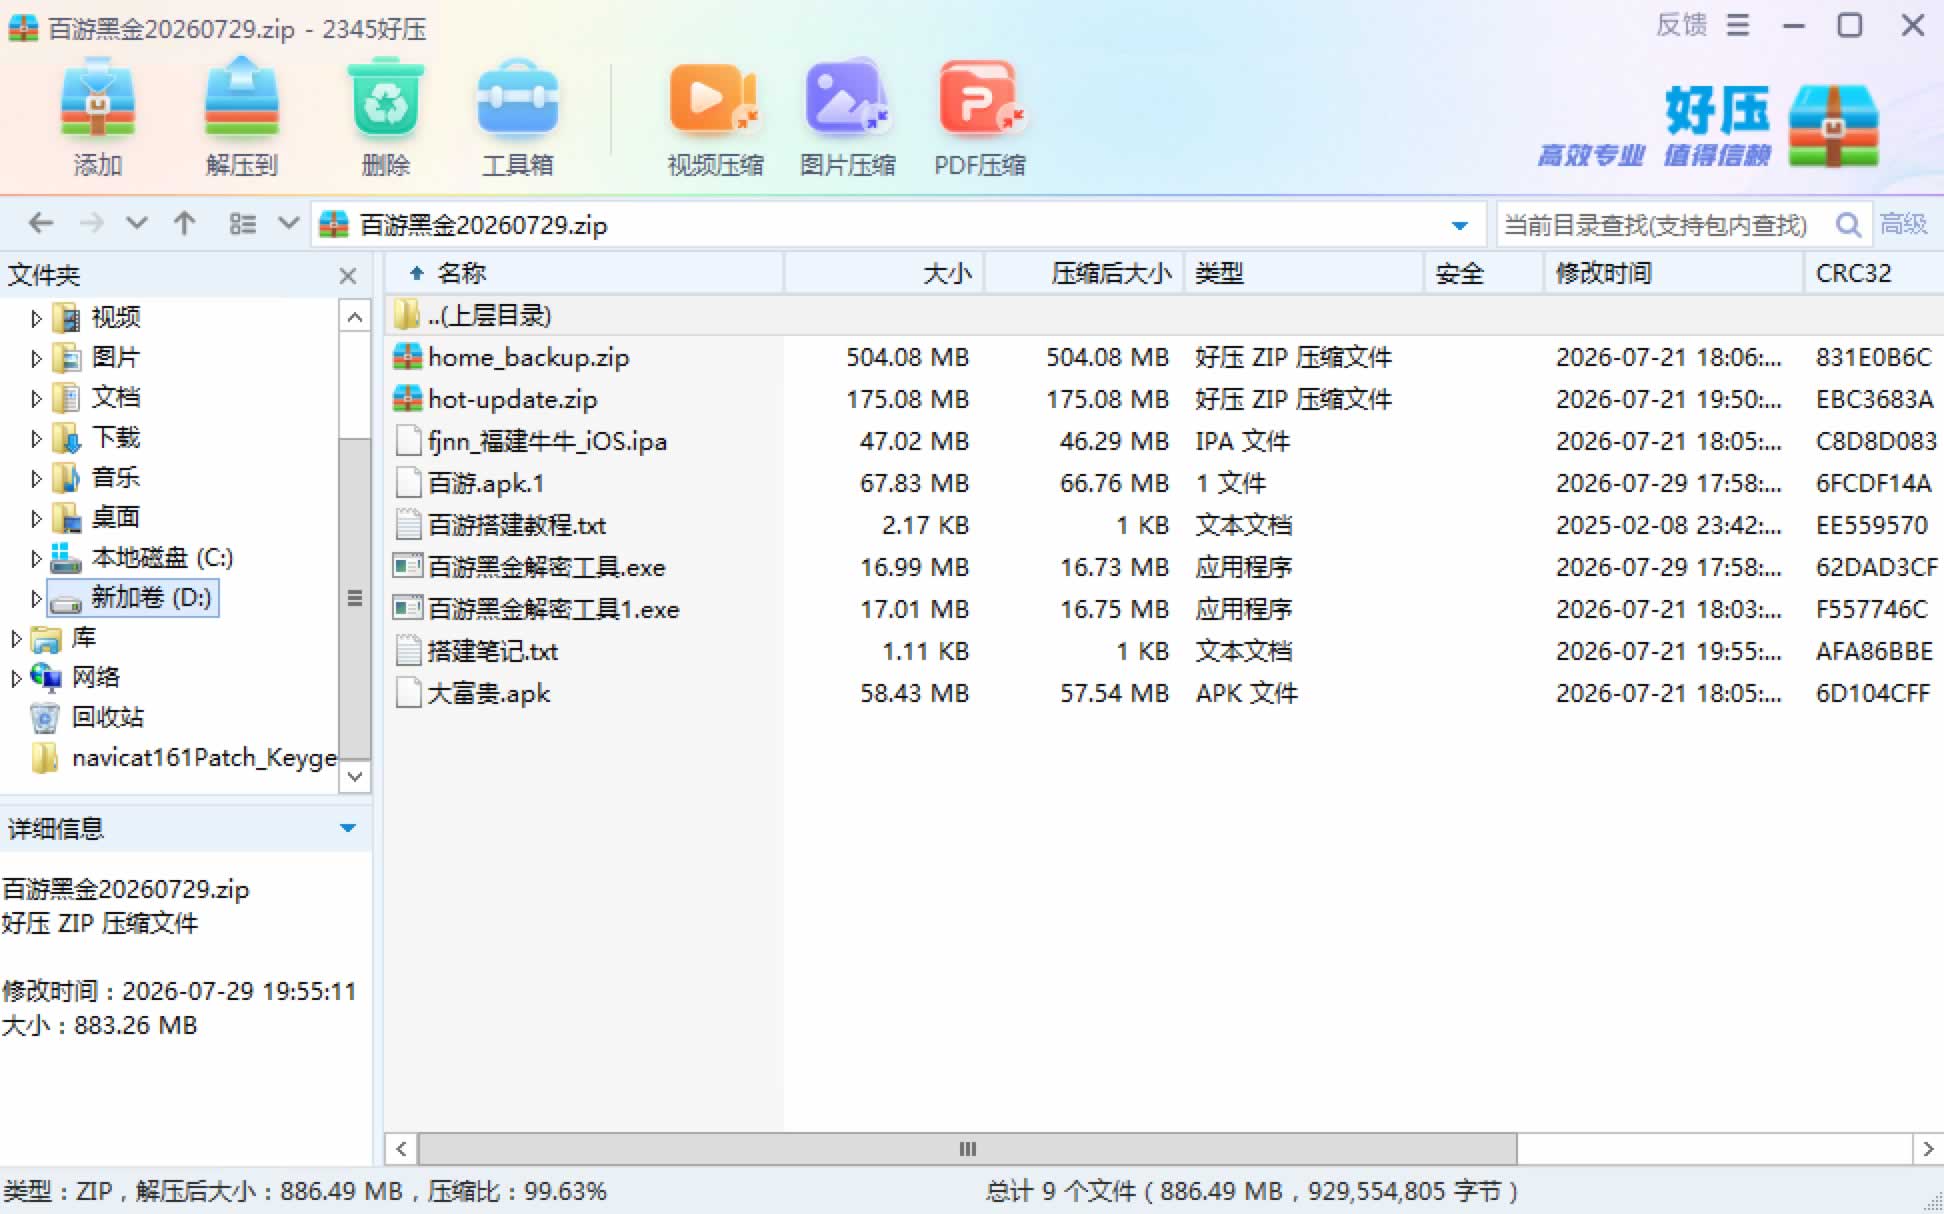Click the 大富贵.apk file icon
This screenshot has height=1214, width=1944.
(x=407, y=693)
